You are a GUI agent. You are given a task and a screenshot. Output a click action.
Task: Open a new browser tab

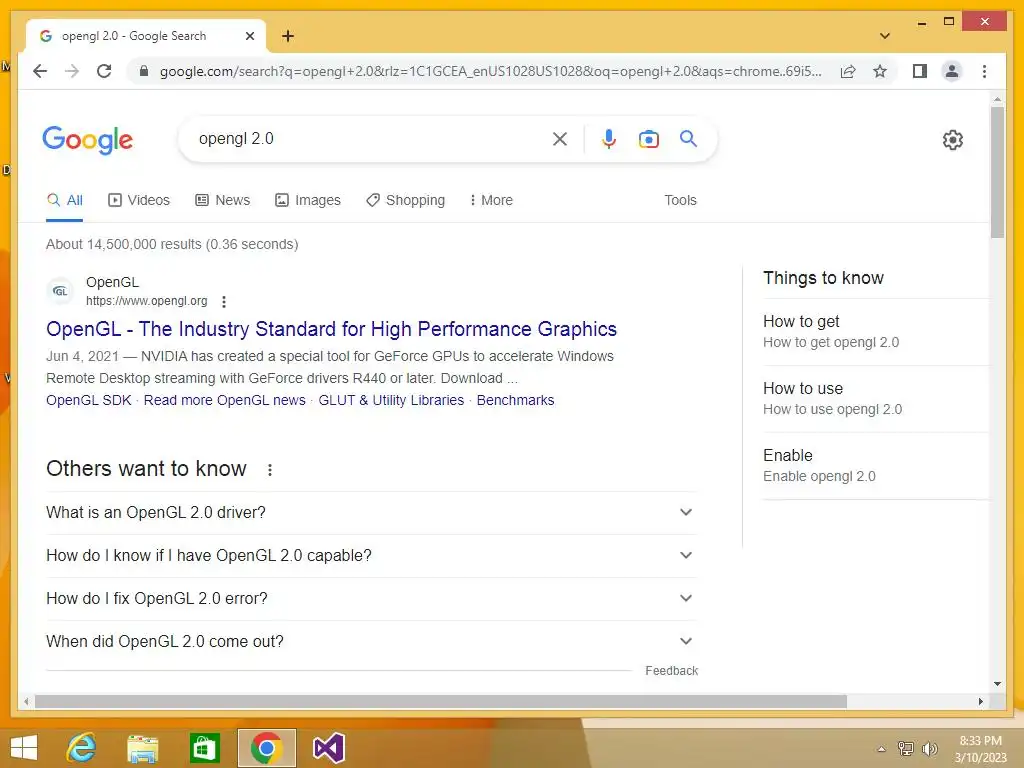click(288, 36)
